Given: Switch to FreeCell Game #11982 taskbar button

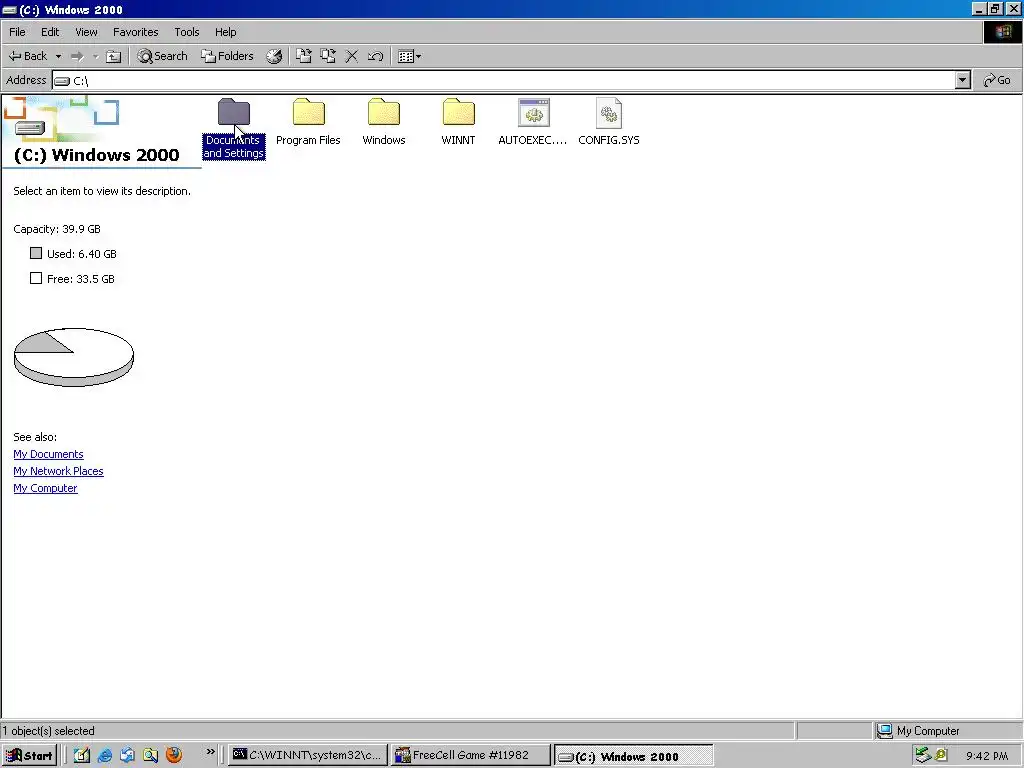Looking at the screenshot, I should click(471, 756).
